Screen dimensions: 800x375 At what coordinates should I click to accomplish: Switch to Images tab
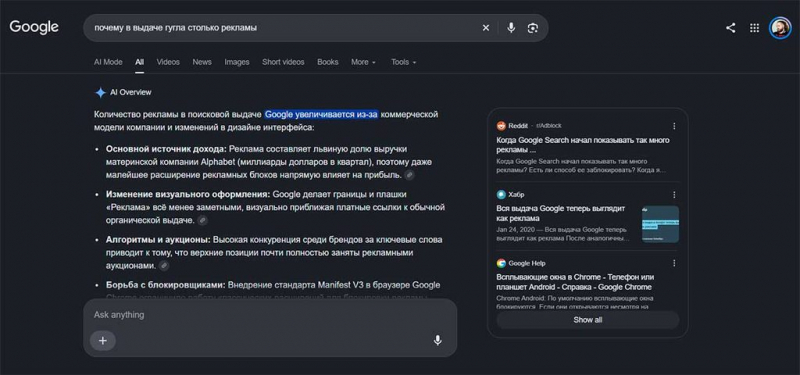237,62
